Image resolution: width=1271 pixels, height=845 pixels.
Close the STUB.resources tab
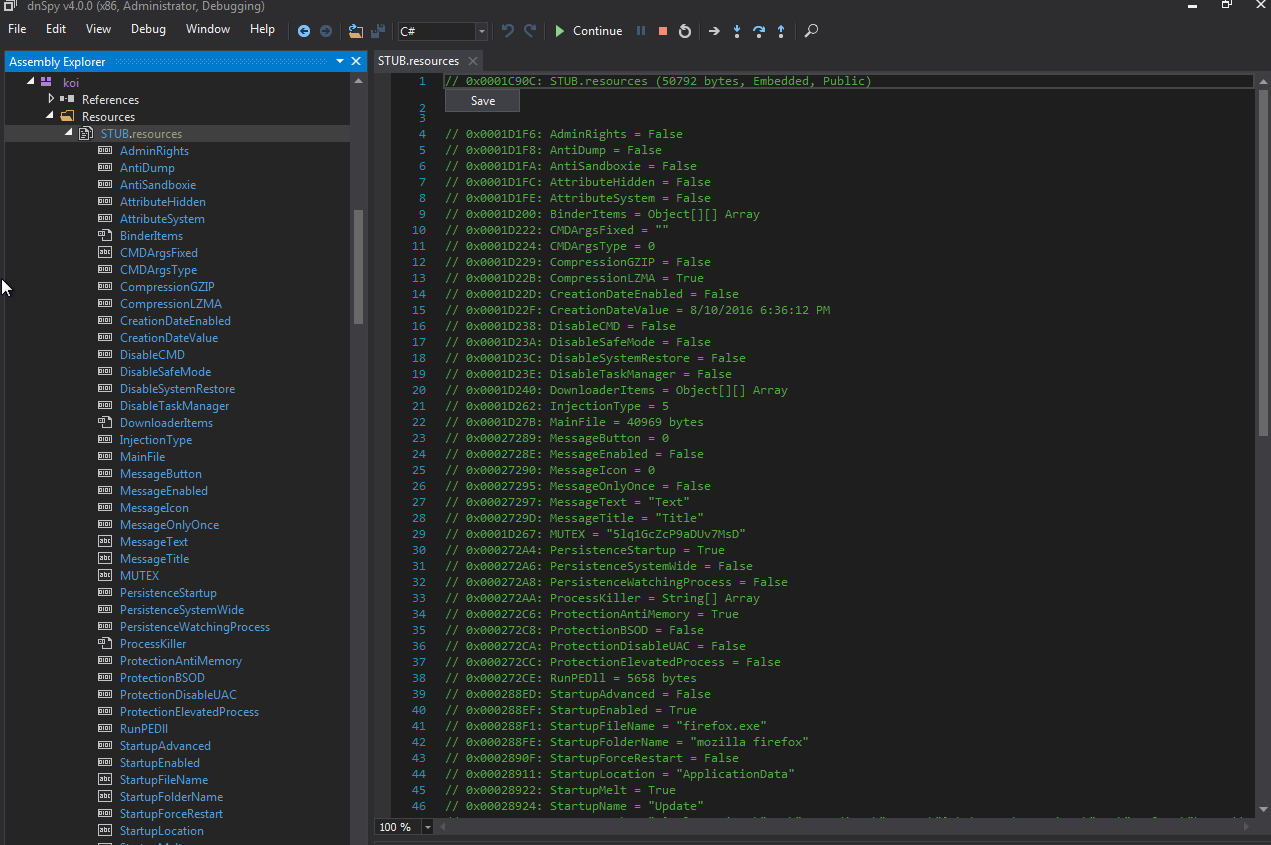[473, 61]
